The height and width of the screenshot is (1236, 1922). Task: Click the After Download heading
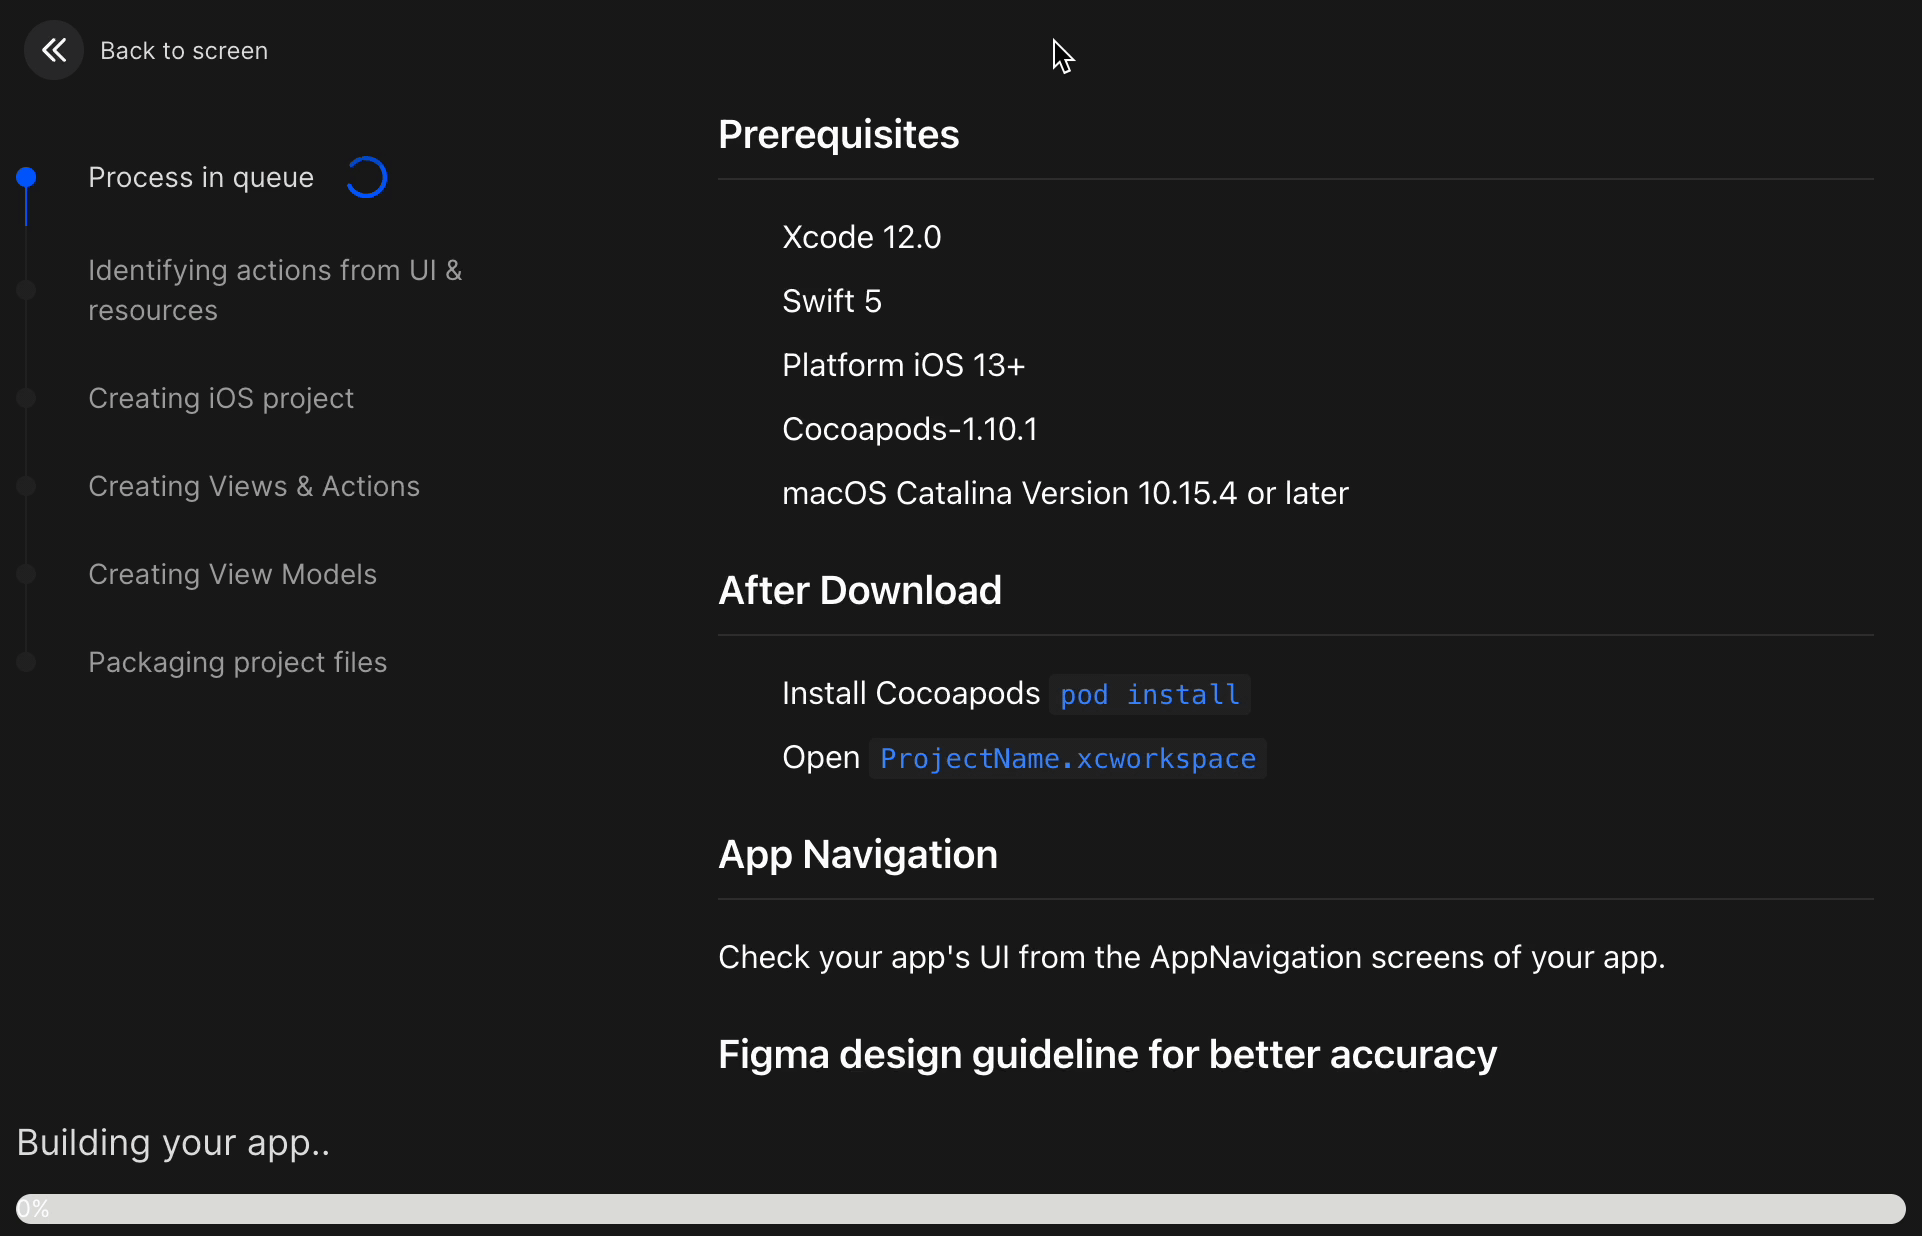pos(860,590)
